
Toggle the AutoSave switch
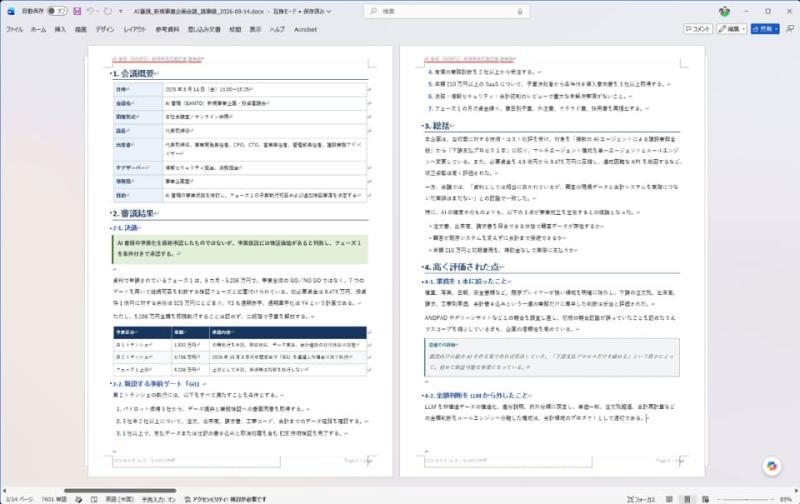click(x=57, y=11)
